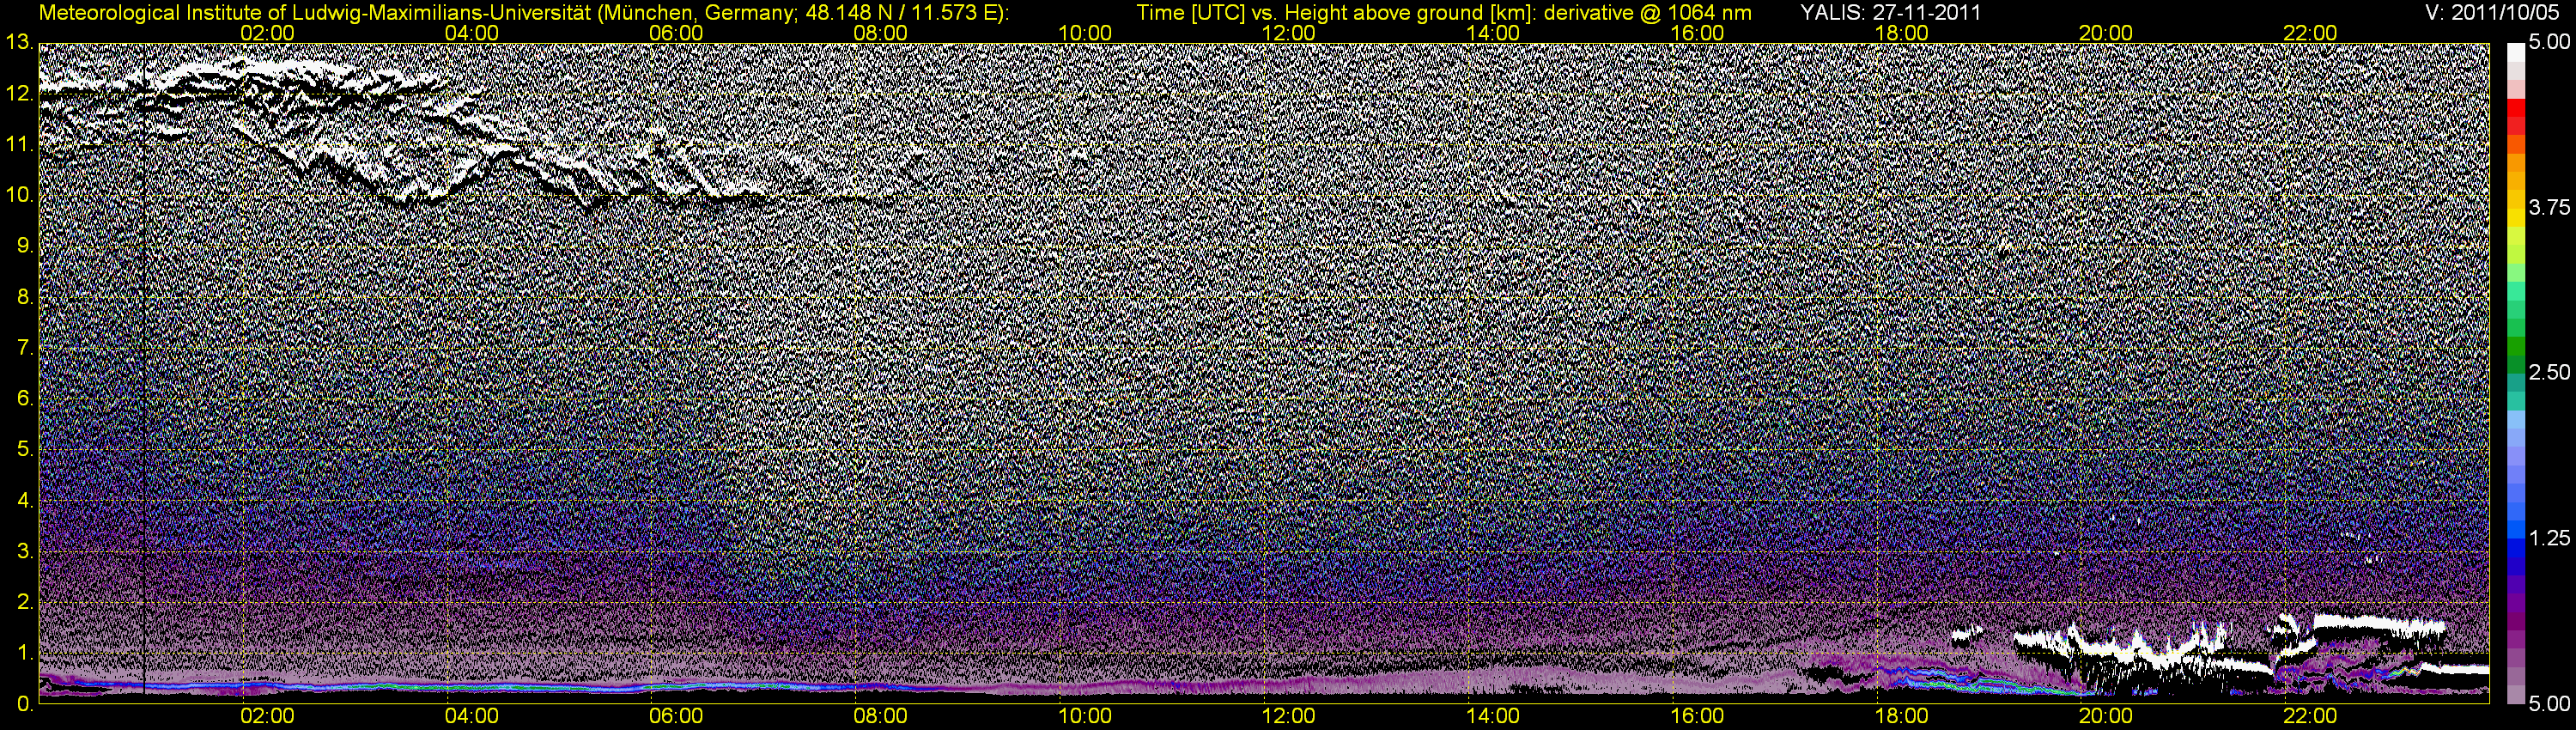Image resolution: width=2576 pixels, height=730 pixels.
Task: Click the 20:00 label on the bottom time axis
Action: [x=2106, y=716]
